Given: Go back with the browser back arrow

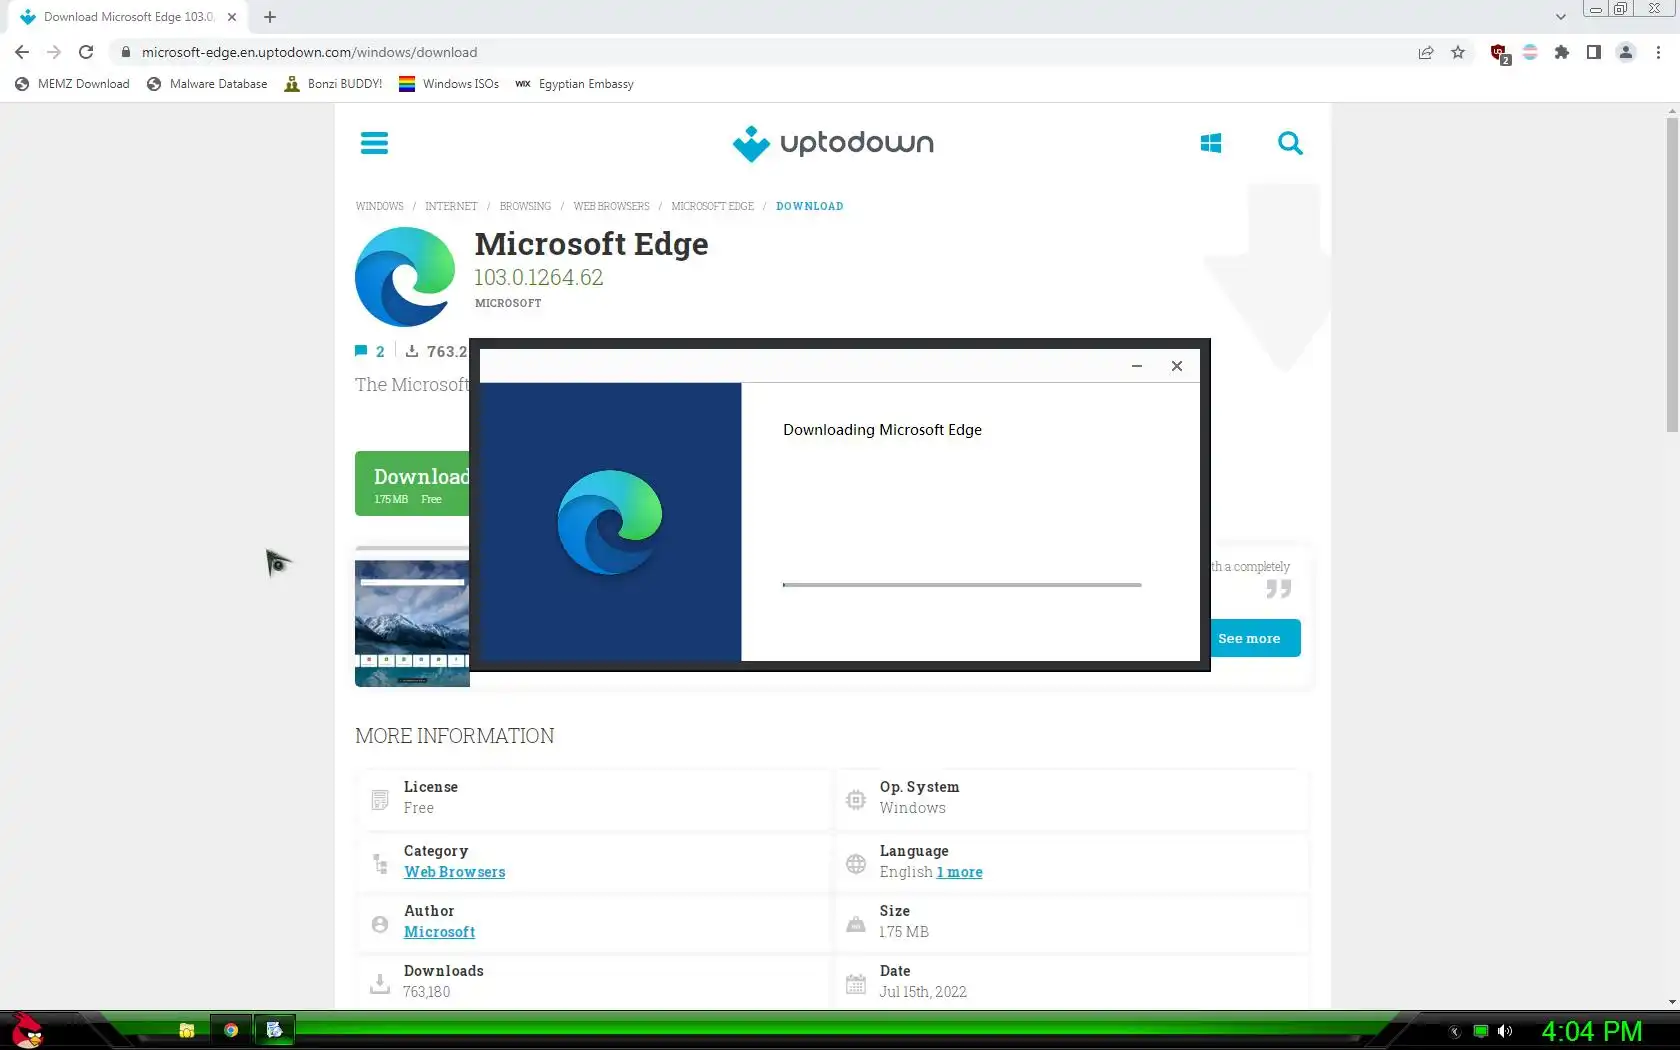Looking at the screenshot, I should tap(22, 52).
